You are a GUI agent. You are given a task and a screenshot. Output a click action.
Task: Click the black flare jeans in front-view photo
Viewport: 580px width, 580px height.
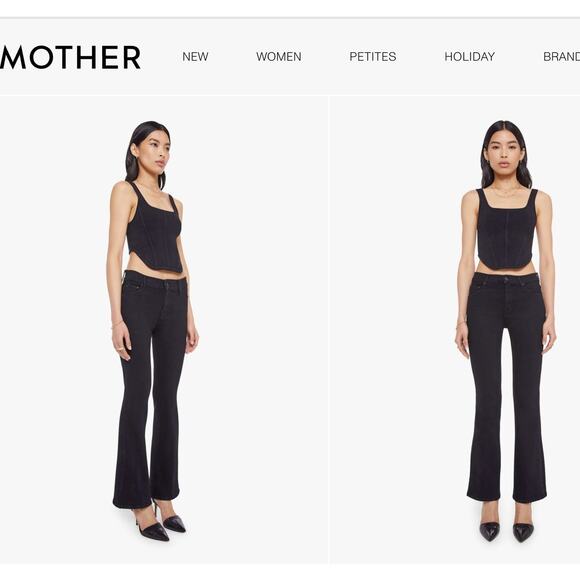pos(506,387)
